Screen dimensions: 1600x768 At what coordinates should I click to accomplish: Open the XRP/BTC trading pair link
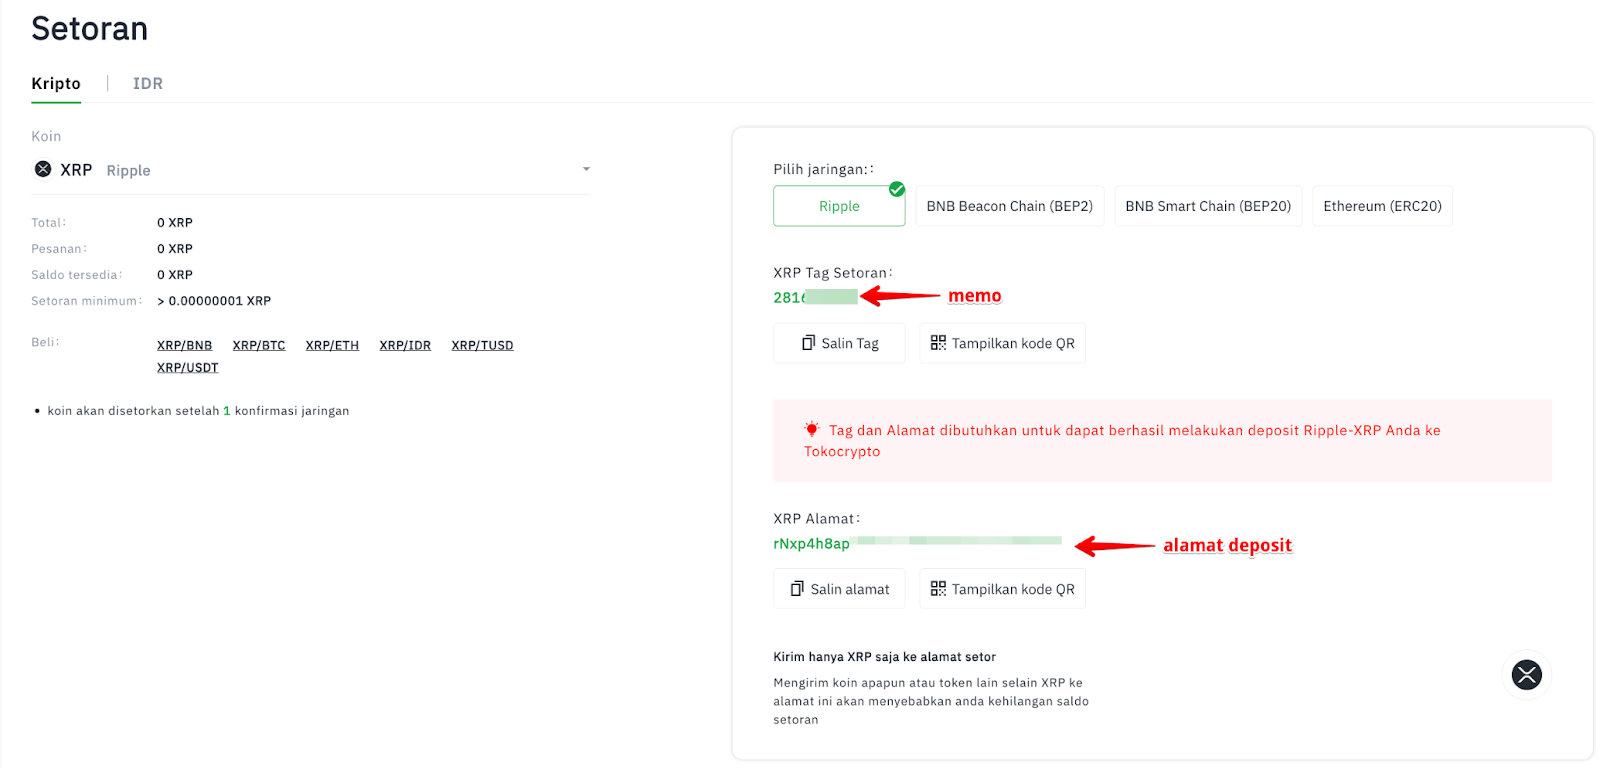tap(259, 345)
